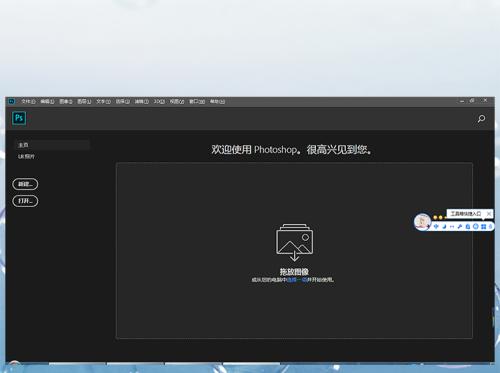Click the moon icon in floating bar
Image resolution: width=500 pixels, height=373 pixels.
(444, 227)
